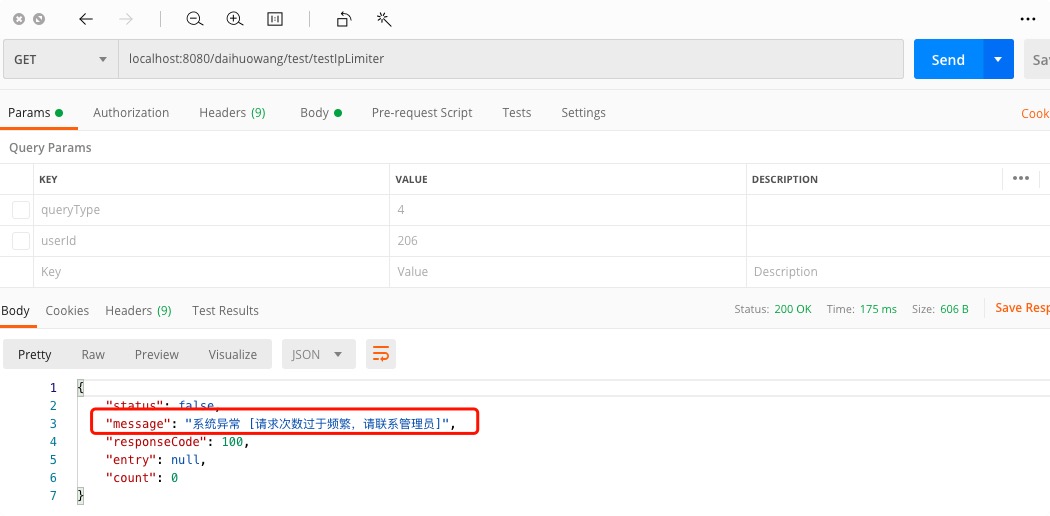This screenshot has width=1050, height=516.
Task: Go back with the left arrow icon
Action: pyautogui.click(x=86, y=19)
